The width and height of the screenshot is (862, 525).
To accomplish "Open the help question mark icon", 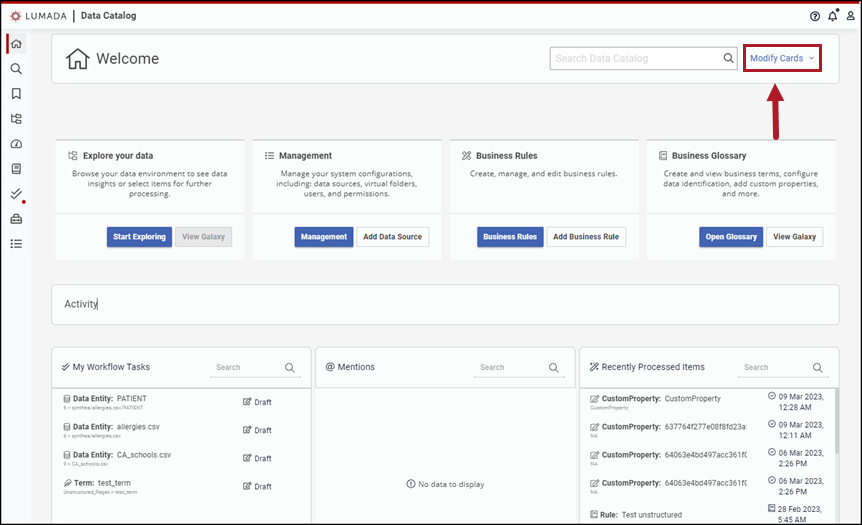I will pyautogui.click(x=814, y=16).
